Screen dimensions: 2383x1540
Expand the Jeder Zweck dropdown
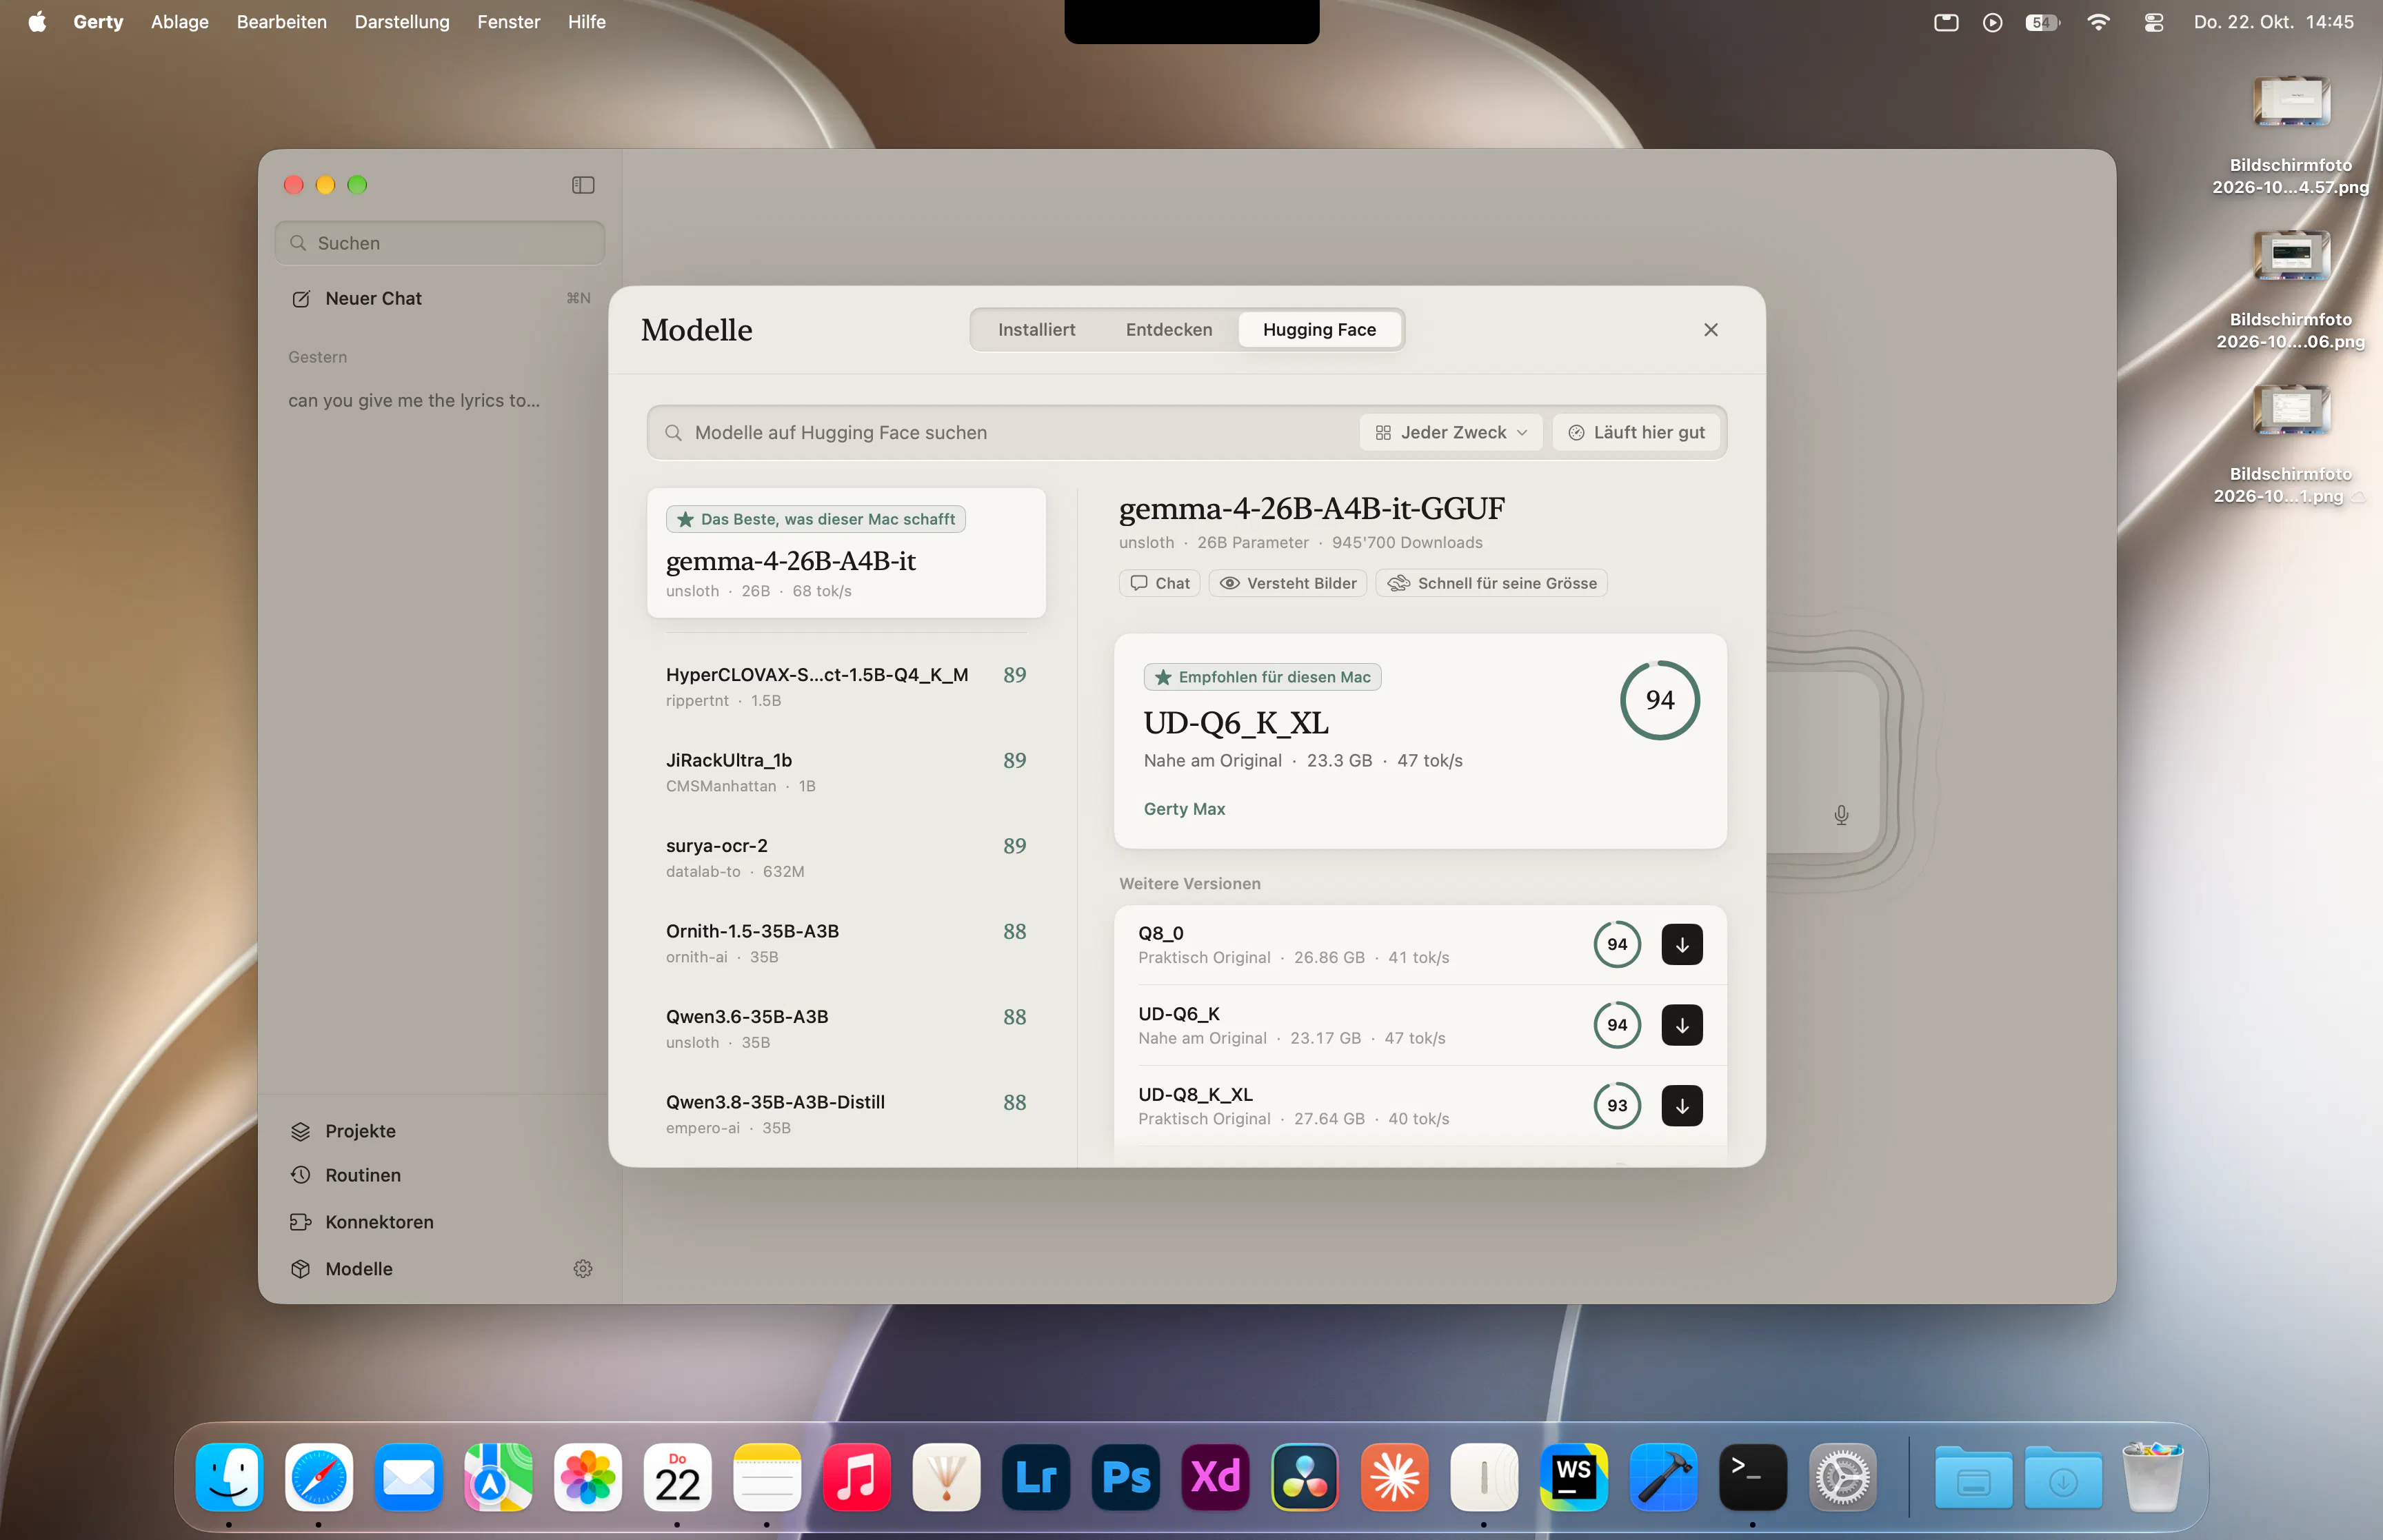click(1451, 432)
